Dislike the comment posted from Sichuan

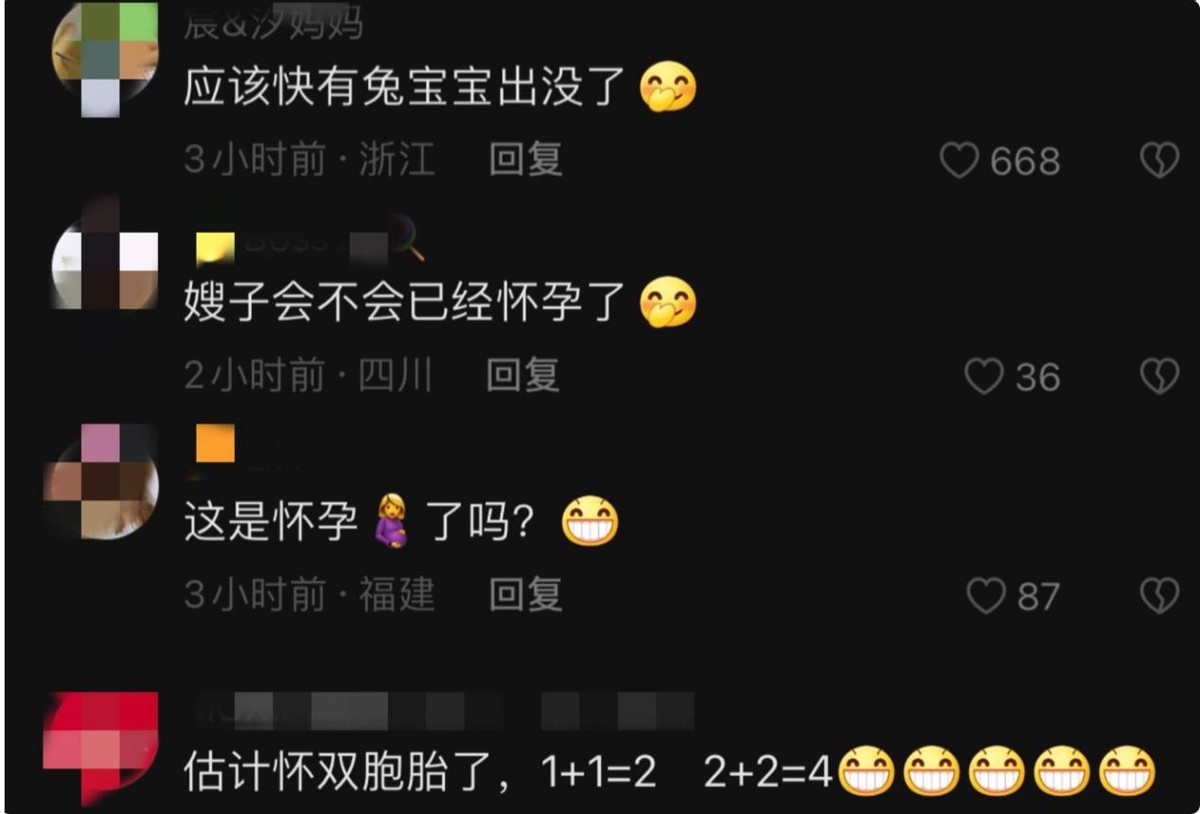click(x=1160, y=377)
